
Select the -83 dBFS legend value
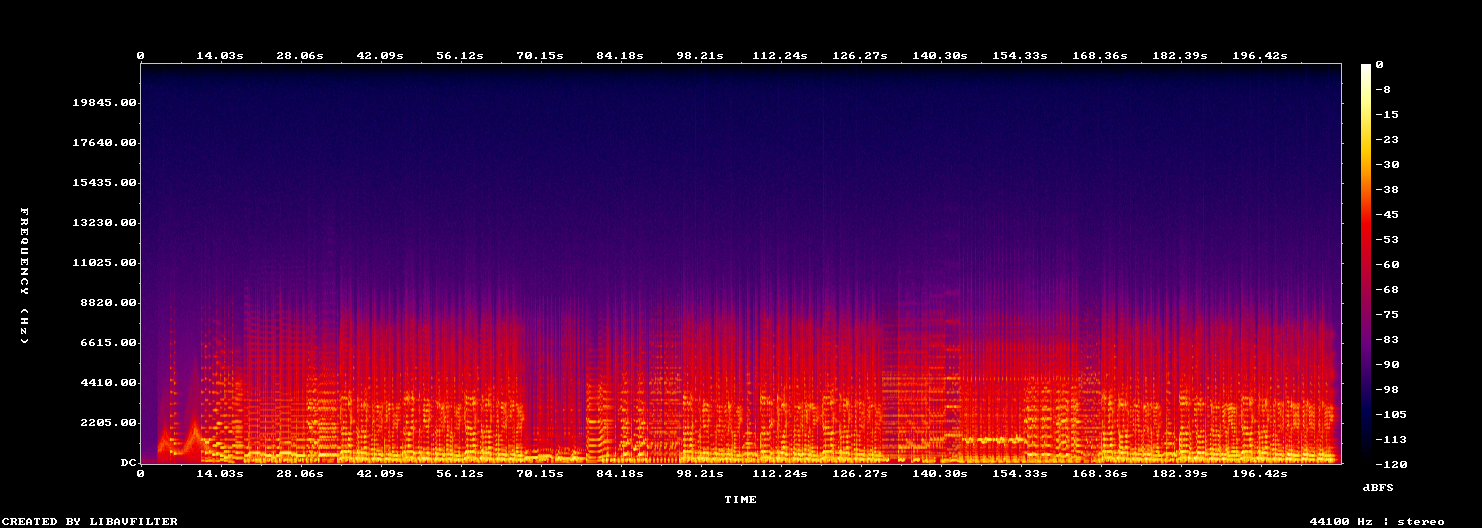1387,340
